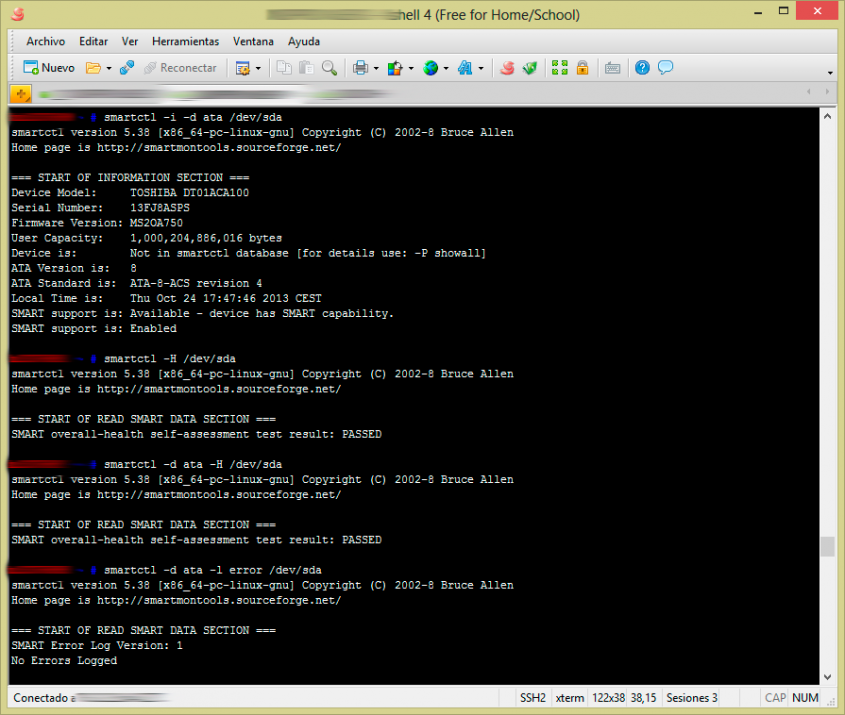Click the printer icon
Image resolution: width=845 pixels, height=715 pixels.
361,68
